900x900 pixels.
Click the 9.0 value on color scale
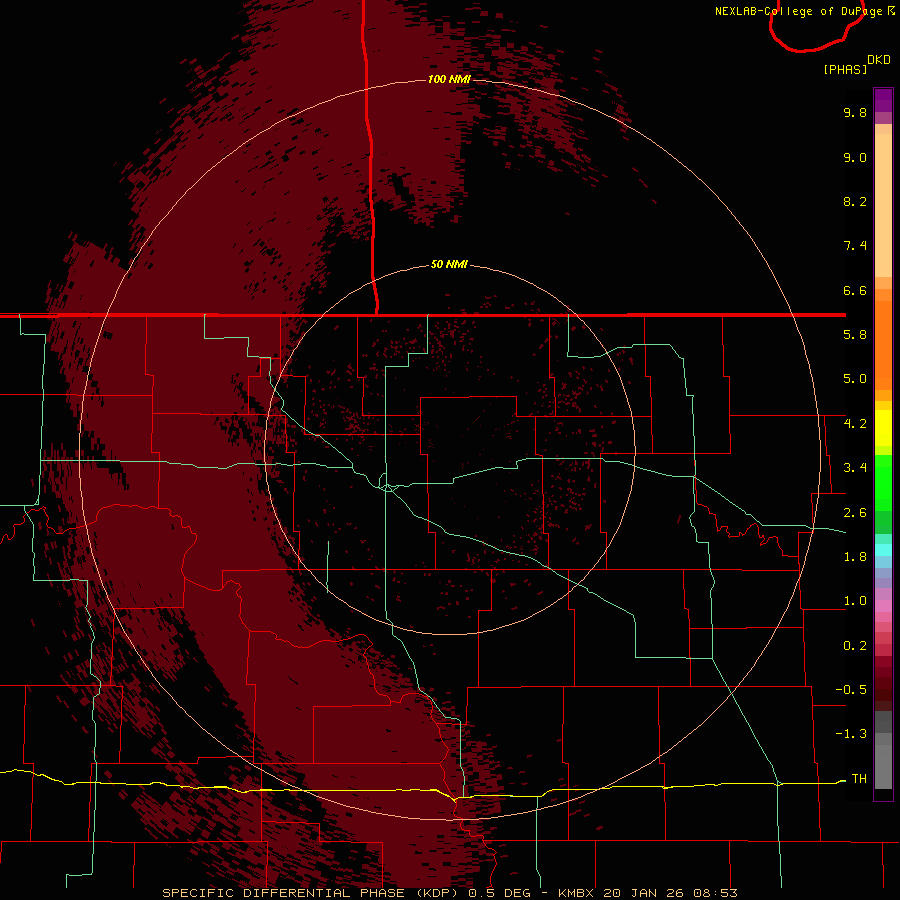[x=855, y=157]
